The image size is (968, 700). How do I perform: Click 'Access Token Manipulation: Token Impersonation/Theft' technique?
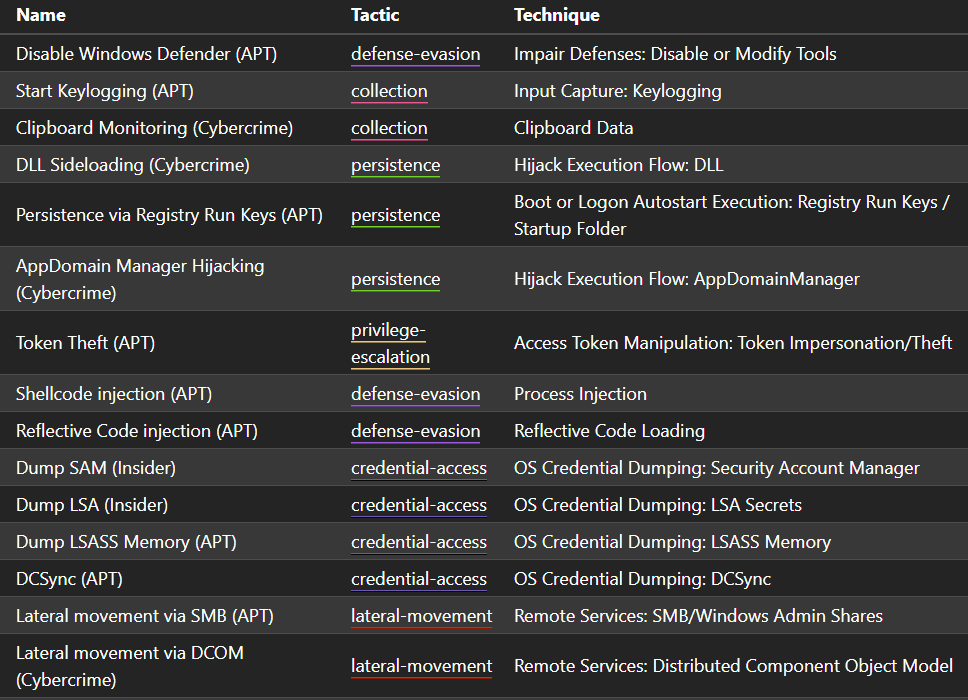(x=733, y=343)
